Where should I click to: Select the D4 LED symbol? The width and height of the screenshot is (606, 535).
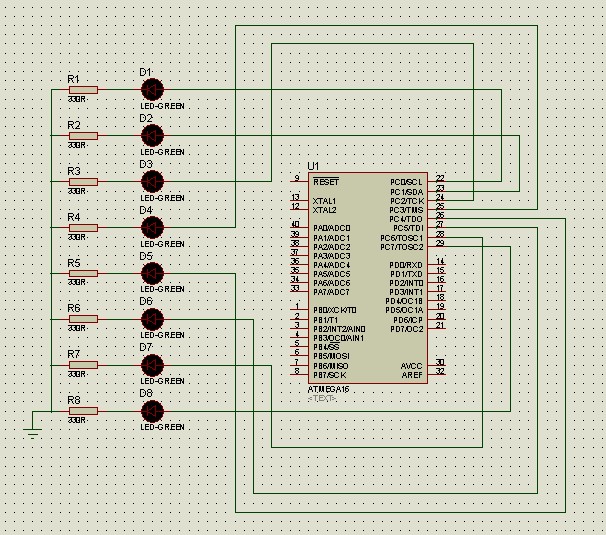click(152, 227)
